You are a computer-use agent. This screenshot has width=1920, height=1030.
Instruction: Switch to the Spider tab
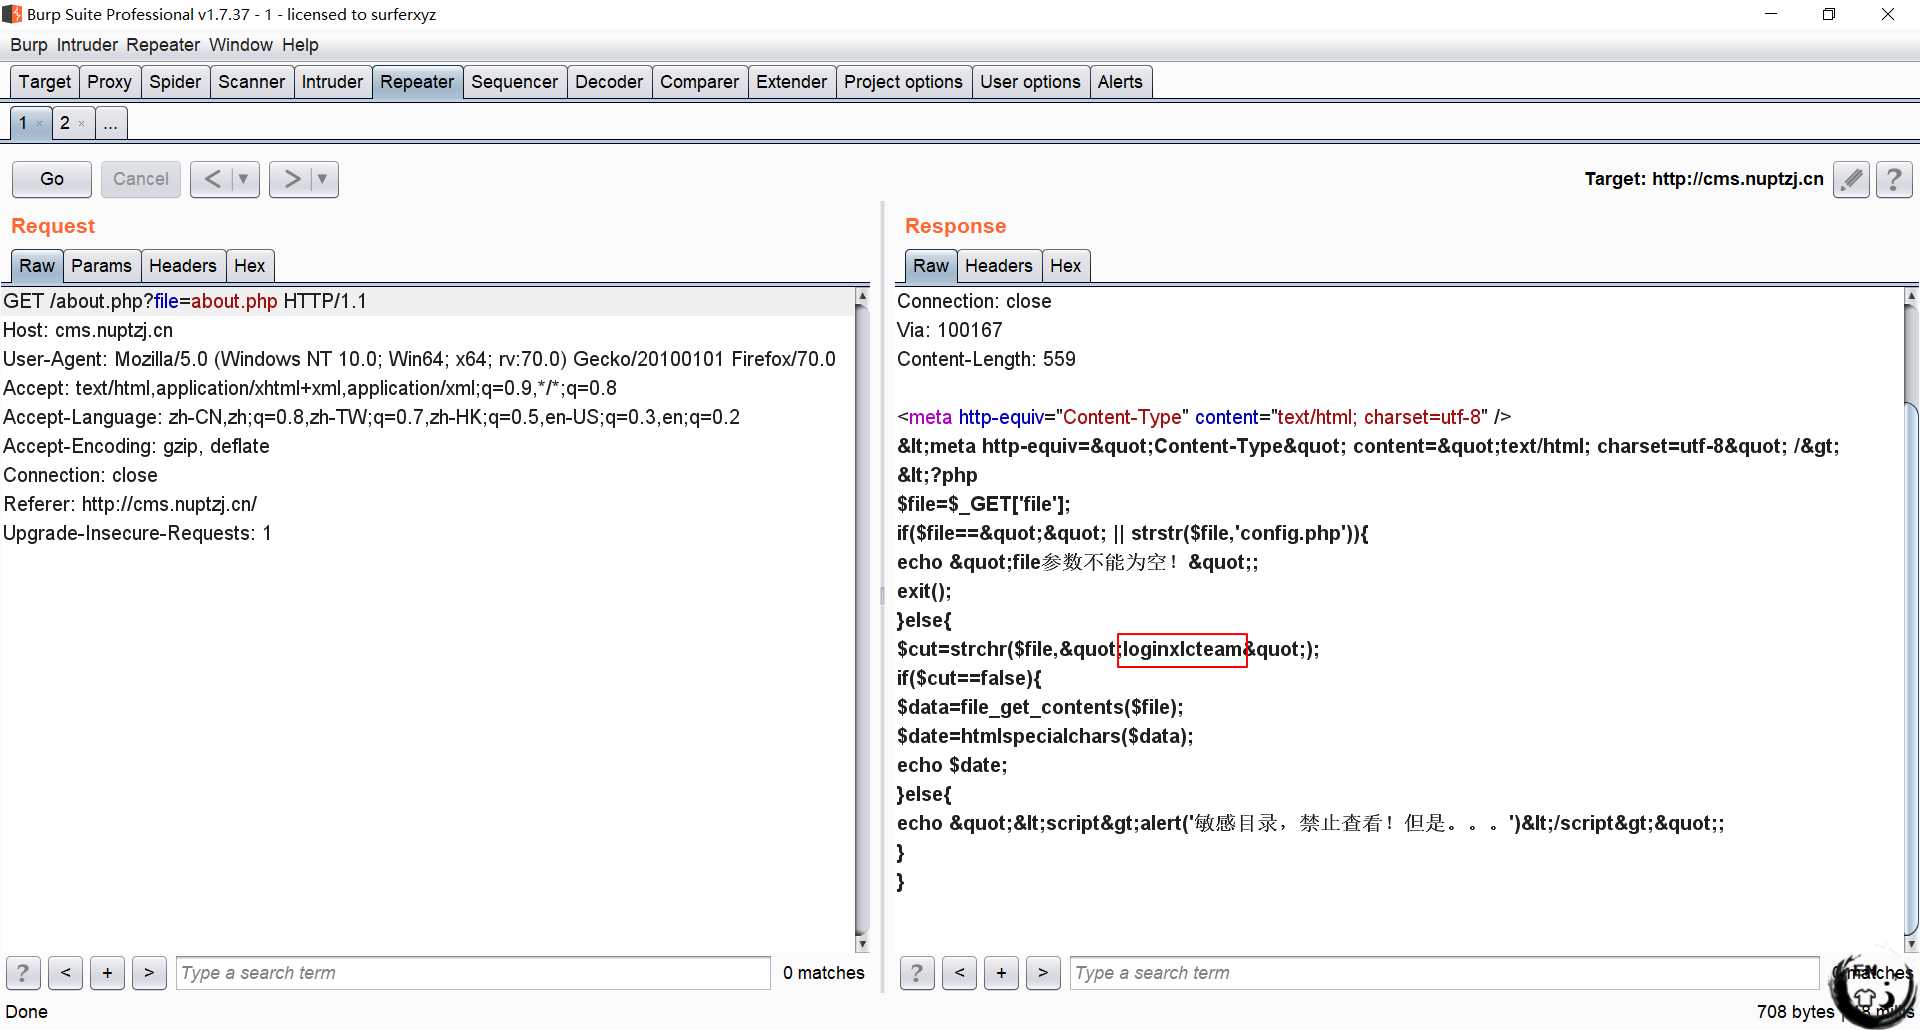click(175, 82)
